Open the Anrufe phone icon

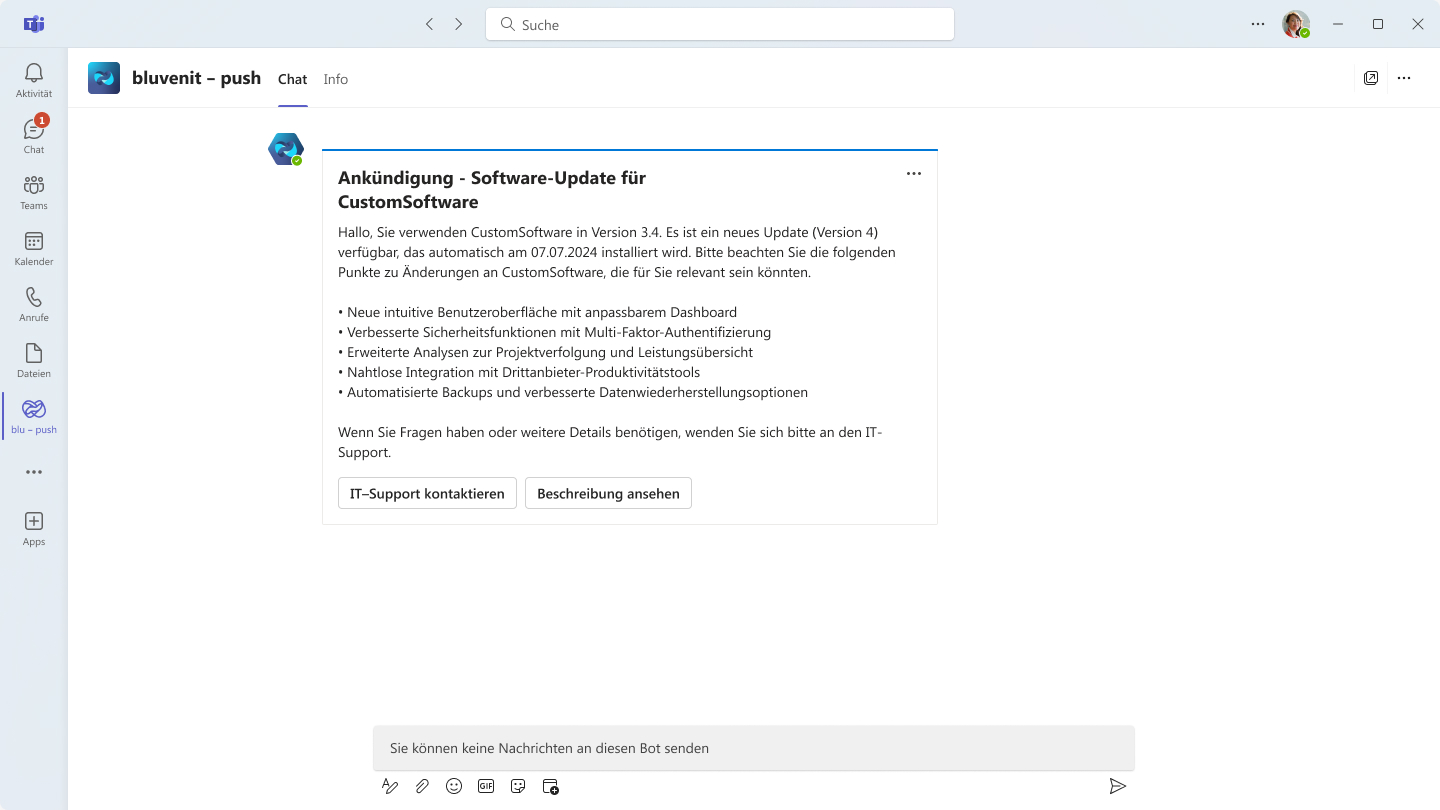(x=34, y=297)
